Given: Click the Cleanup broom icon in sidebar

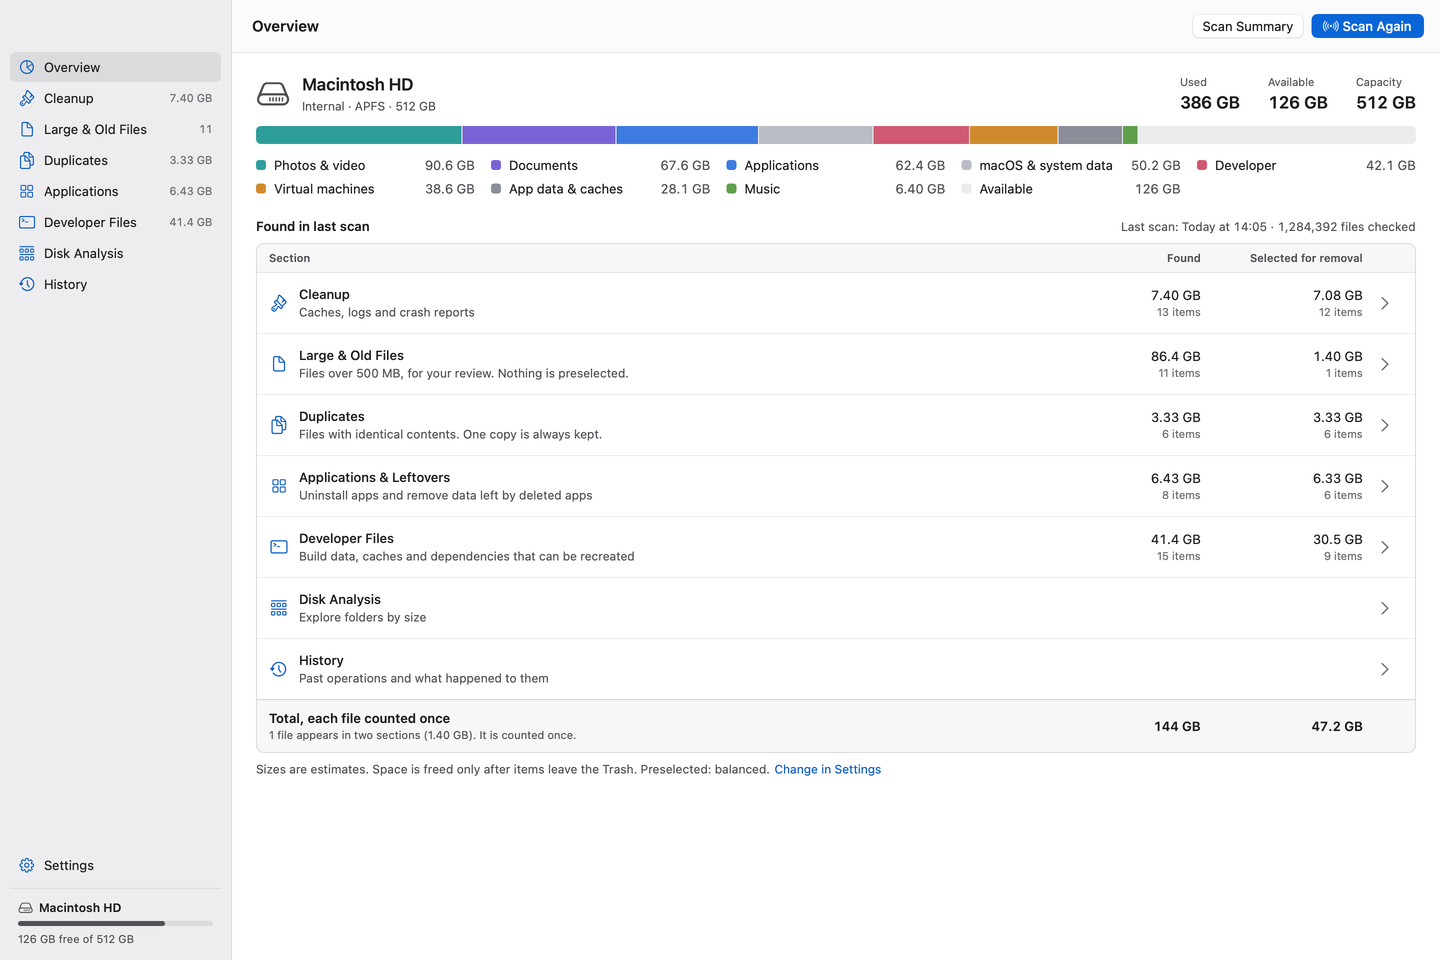Looking at the screenshot, I should [27, 98].
